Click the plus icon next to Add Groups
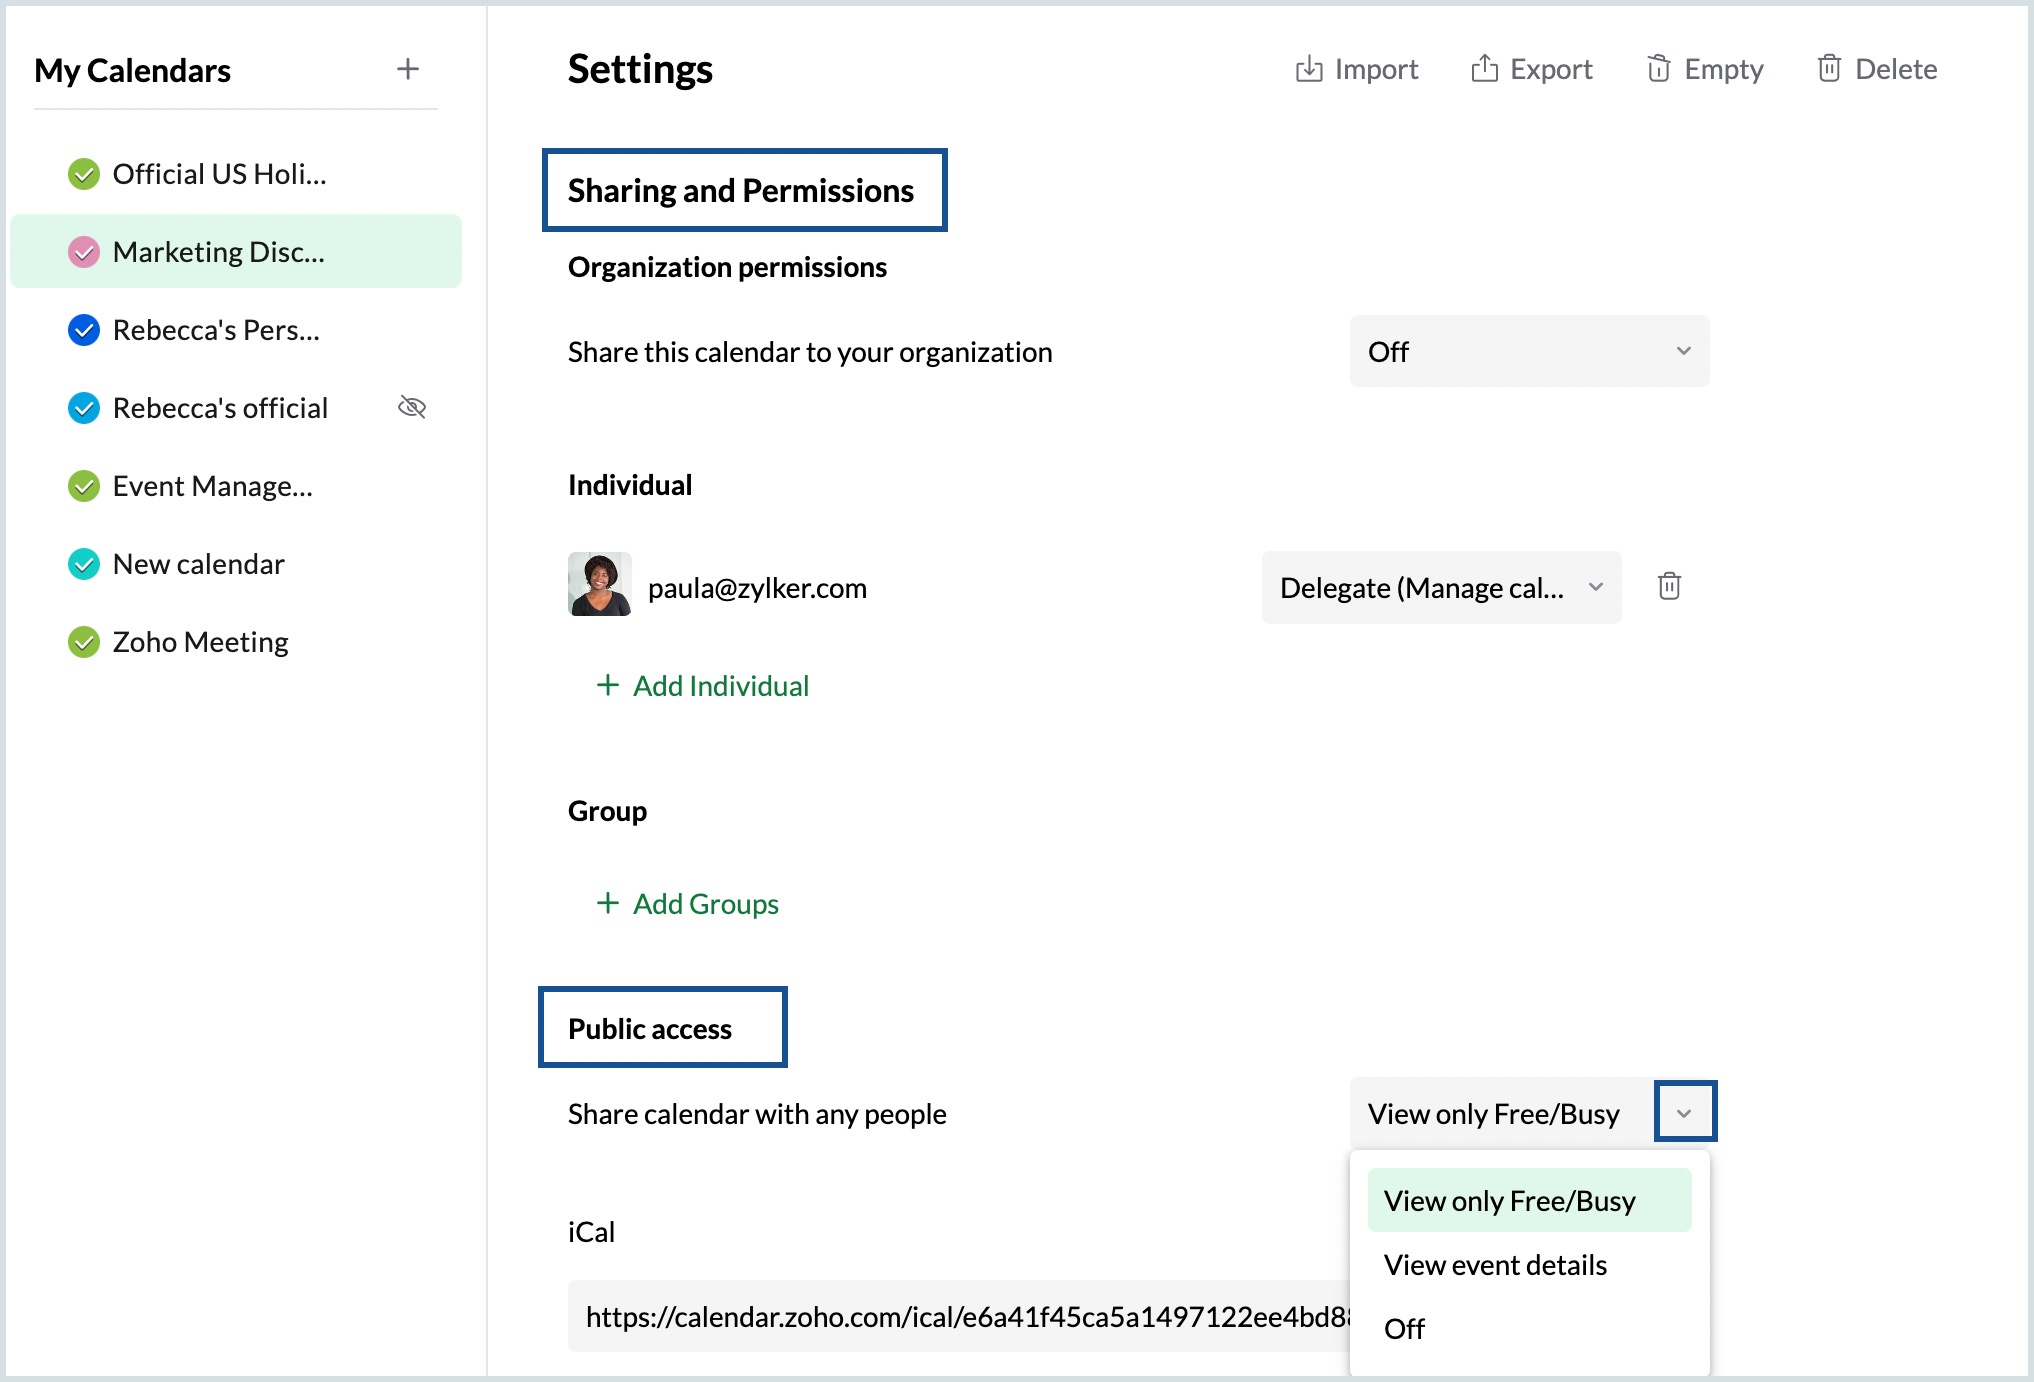Screen dimensions: 2034x1382 (x=607, y=903)
